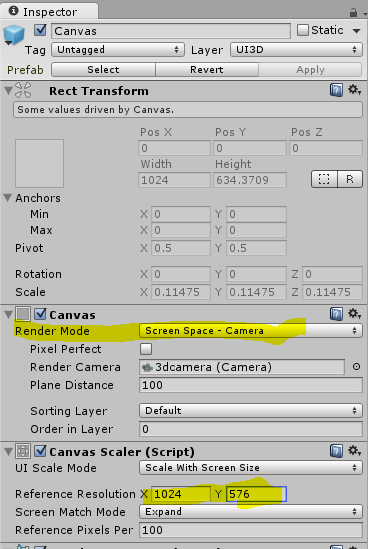Open the UI Scale Mode dropdown
This screenshot has height=549, width=368.
pos(251,467)
